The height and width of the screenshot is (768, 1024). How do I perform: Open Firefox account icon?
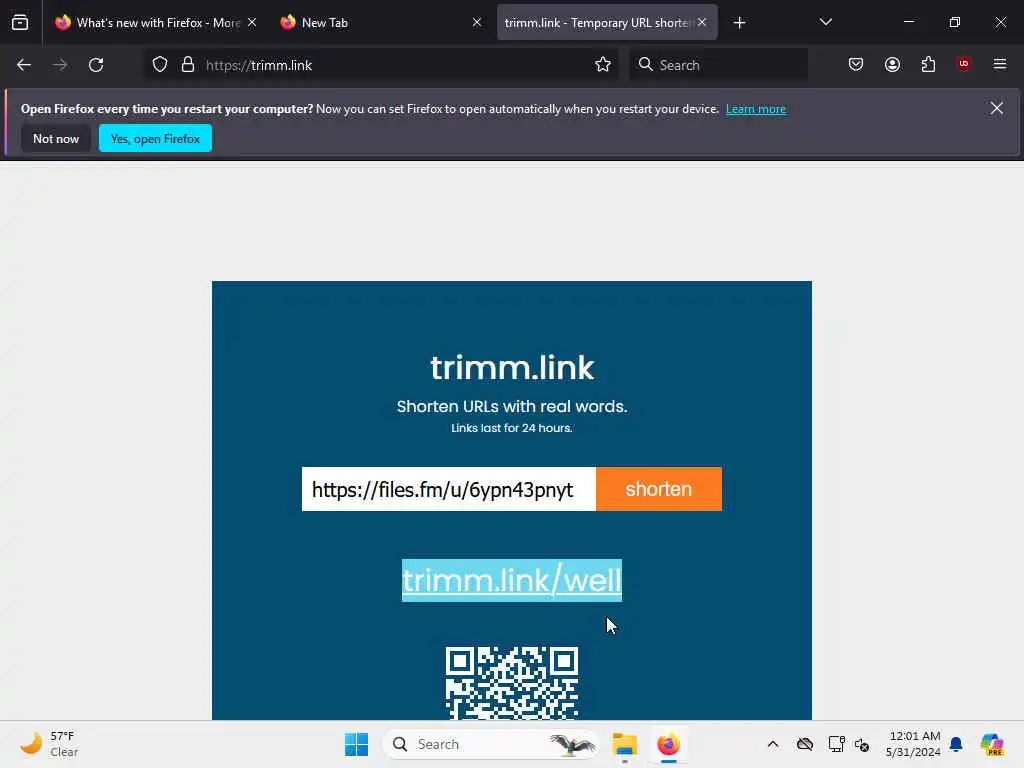893,65
